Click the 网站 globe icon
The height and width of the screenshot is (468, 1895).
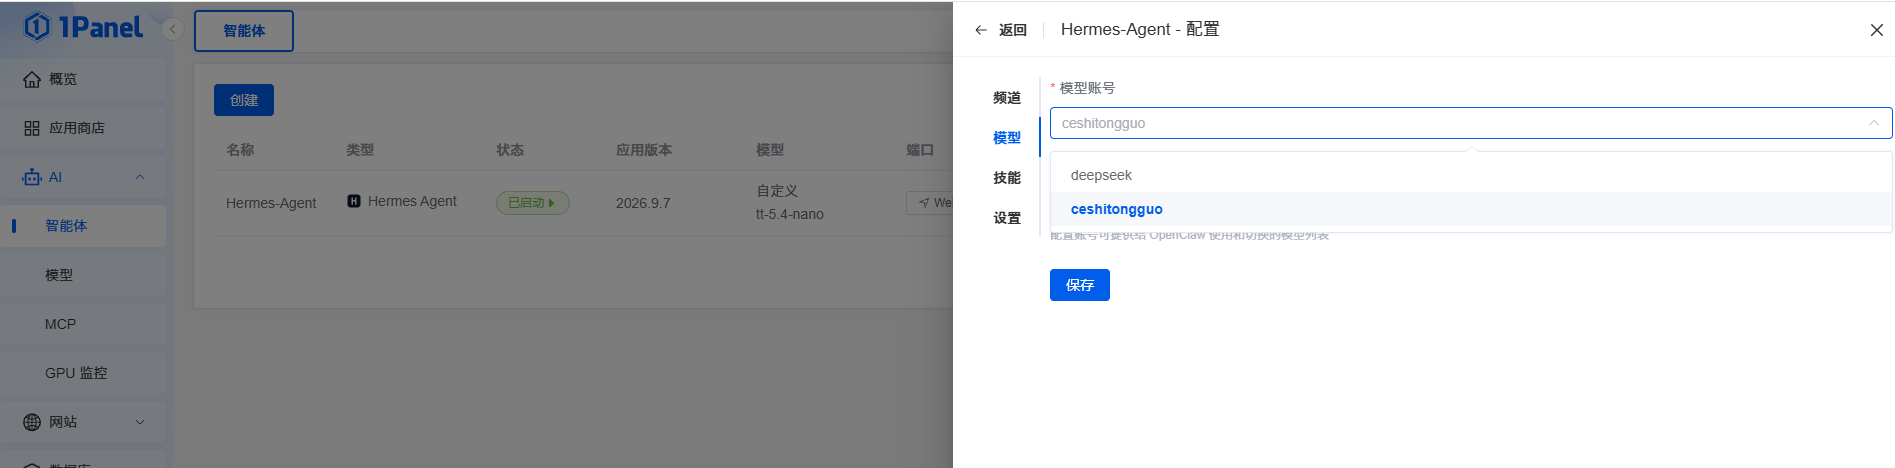pos(32,422)
